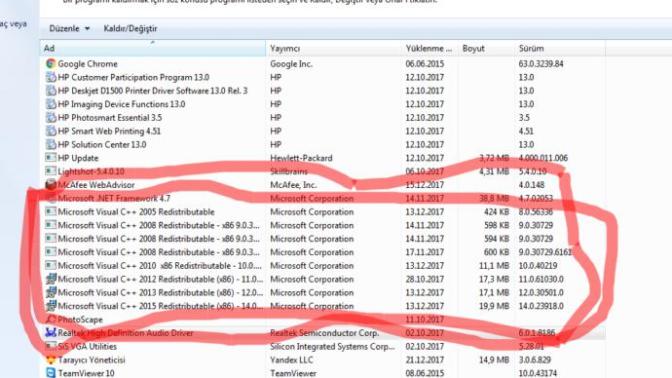Select the TeamViewer 10 entry
Screen dimensions: 672x378
tap(86, 373)
